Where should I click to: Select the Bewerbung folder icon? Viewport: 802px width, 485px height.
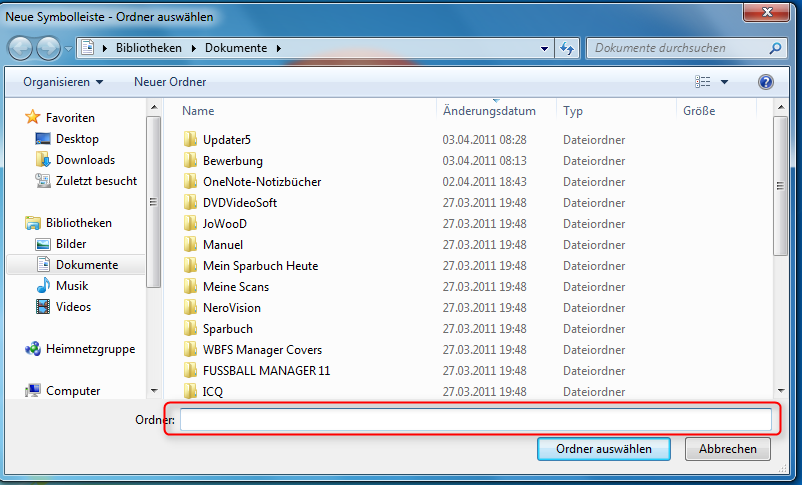(x=190, y=160)
